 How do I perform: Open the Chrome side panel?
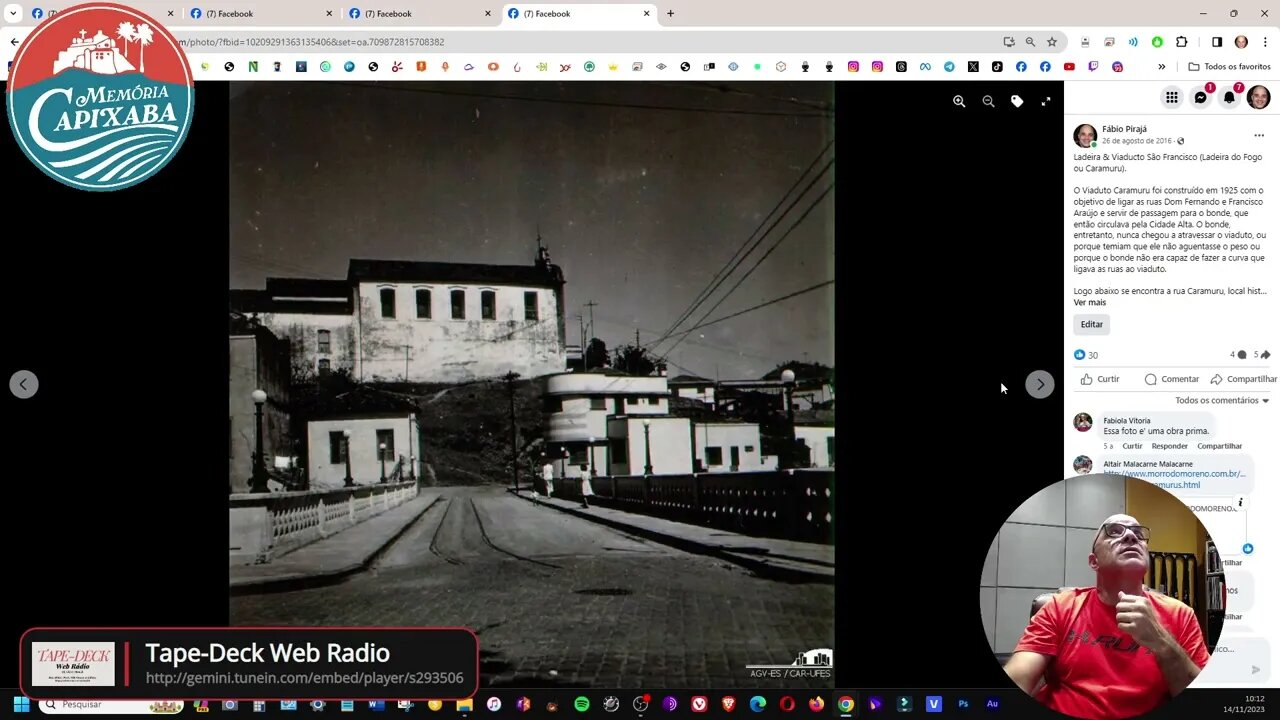[1217, 42]
